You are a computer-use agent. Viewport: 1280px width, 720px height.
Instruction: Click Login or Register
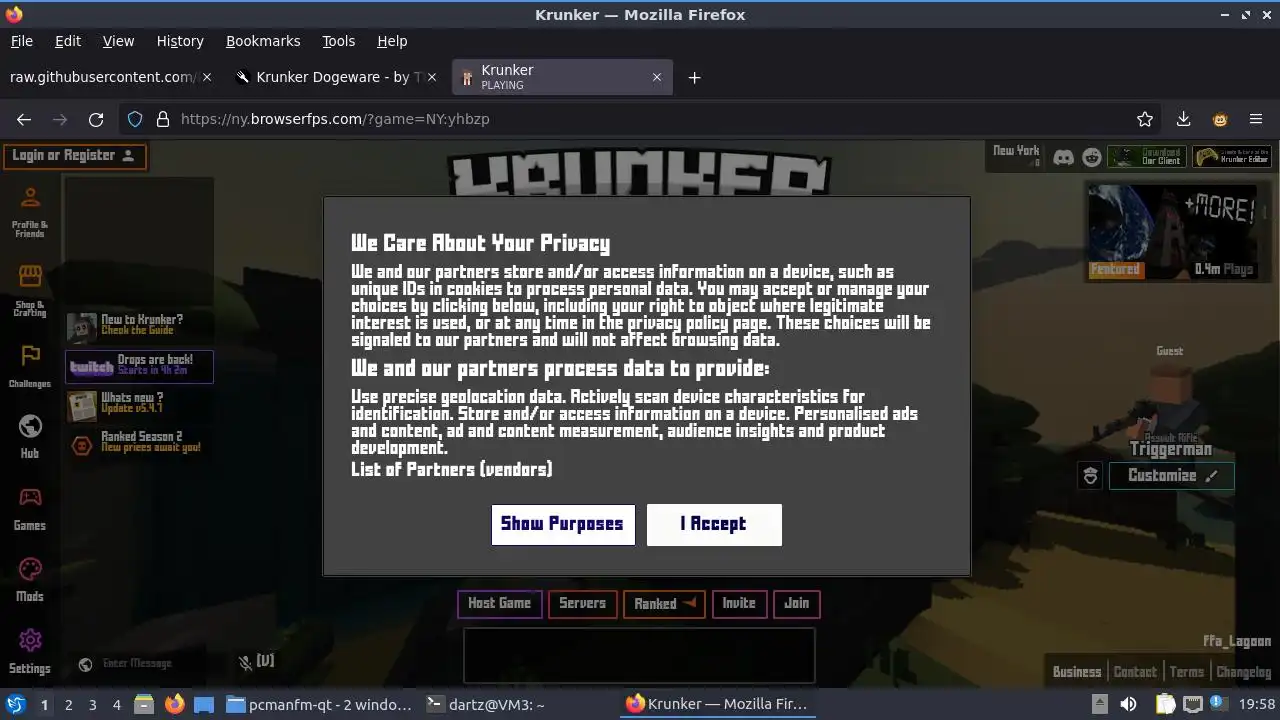point(74,156)
